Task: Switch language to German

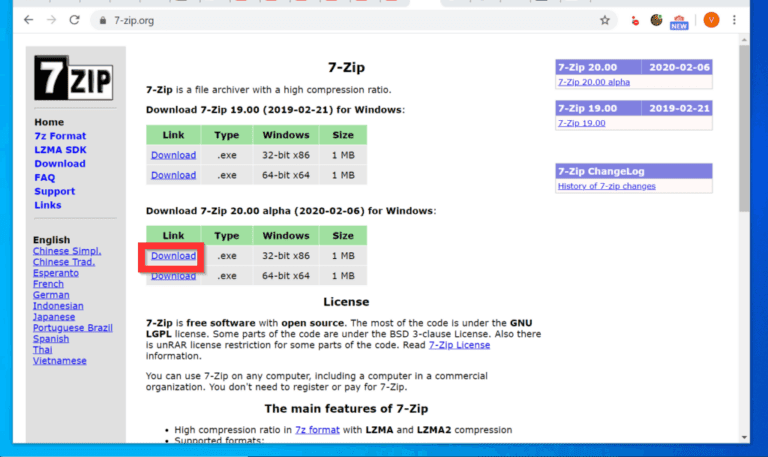Action: [x=51, y=295]
